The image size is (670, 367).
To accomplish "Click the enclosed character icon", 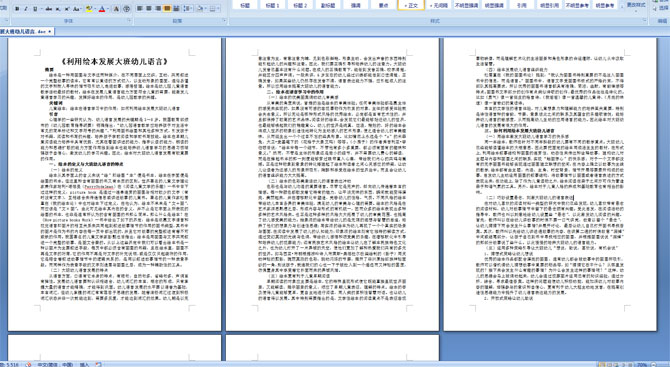I will (x=126, y=9).
